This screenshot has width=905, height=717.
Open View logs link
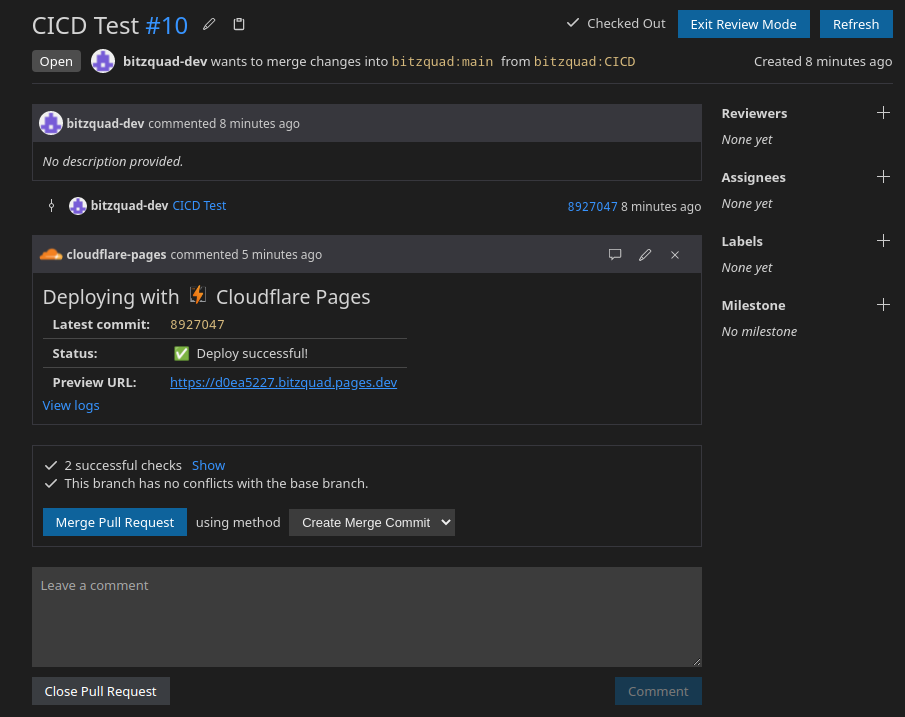point(71,405)
